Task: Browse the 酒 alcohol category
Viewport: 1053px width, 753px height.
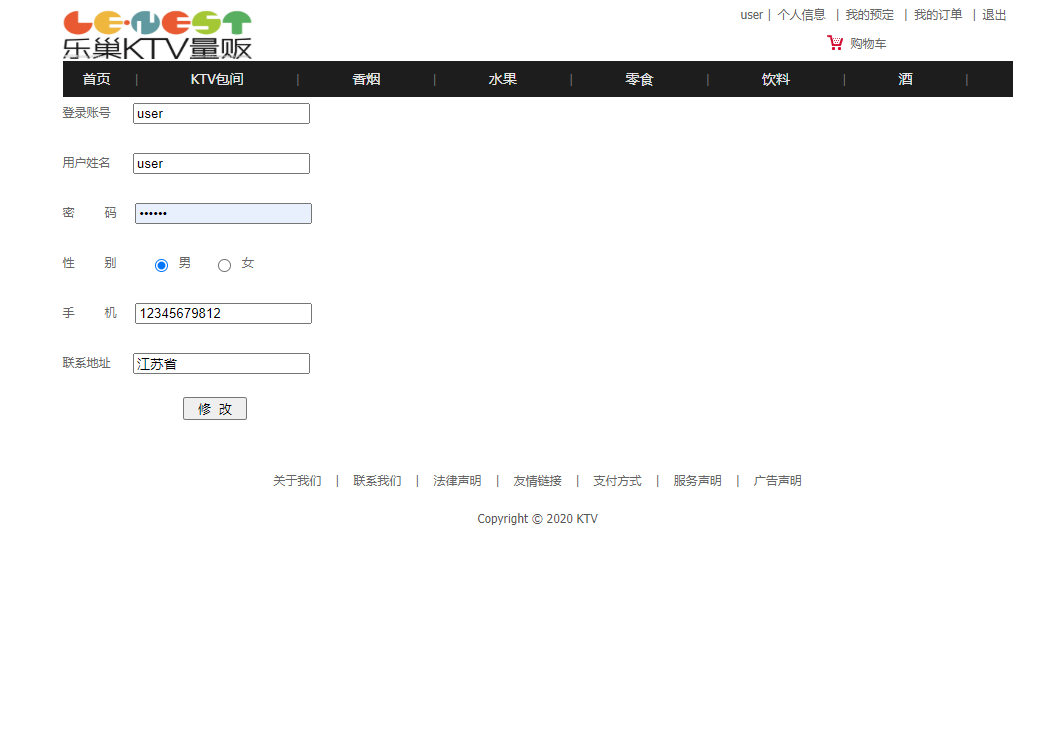Action: [x=905, y=79]
